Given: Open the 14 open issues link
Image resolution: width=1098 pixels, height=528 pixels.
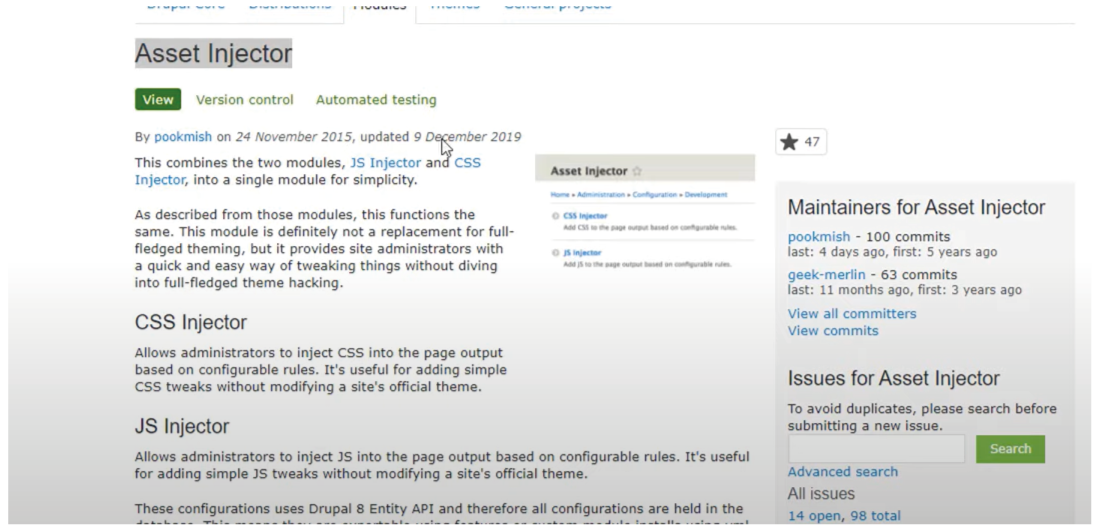Looking at the screenshot, I should tap(814, 516).
